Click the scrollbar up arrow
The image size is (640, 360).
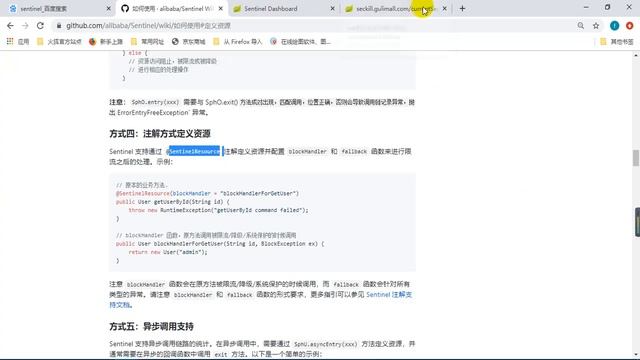tap(636, 55)
